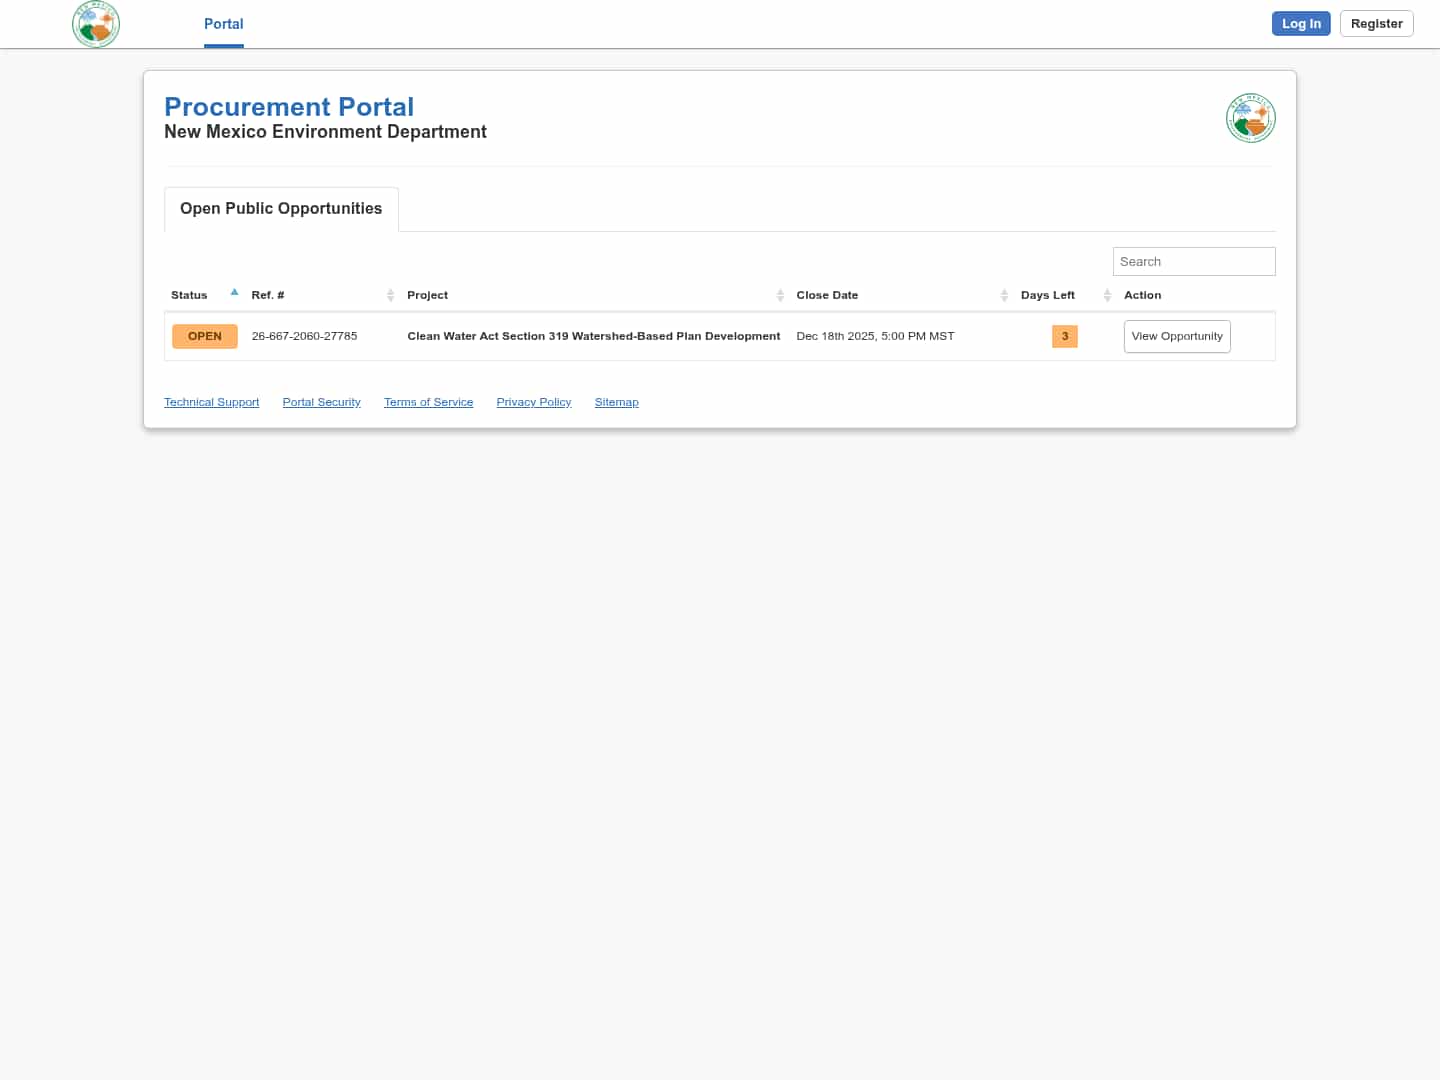
Task: Switch to the Open Public Opportunities tab
Action: [x=280, y=208]
